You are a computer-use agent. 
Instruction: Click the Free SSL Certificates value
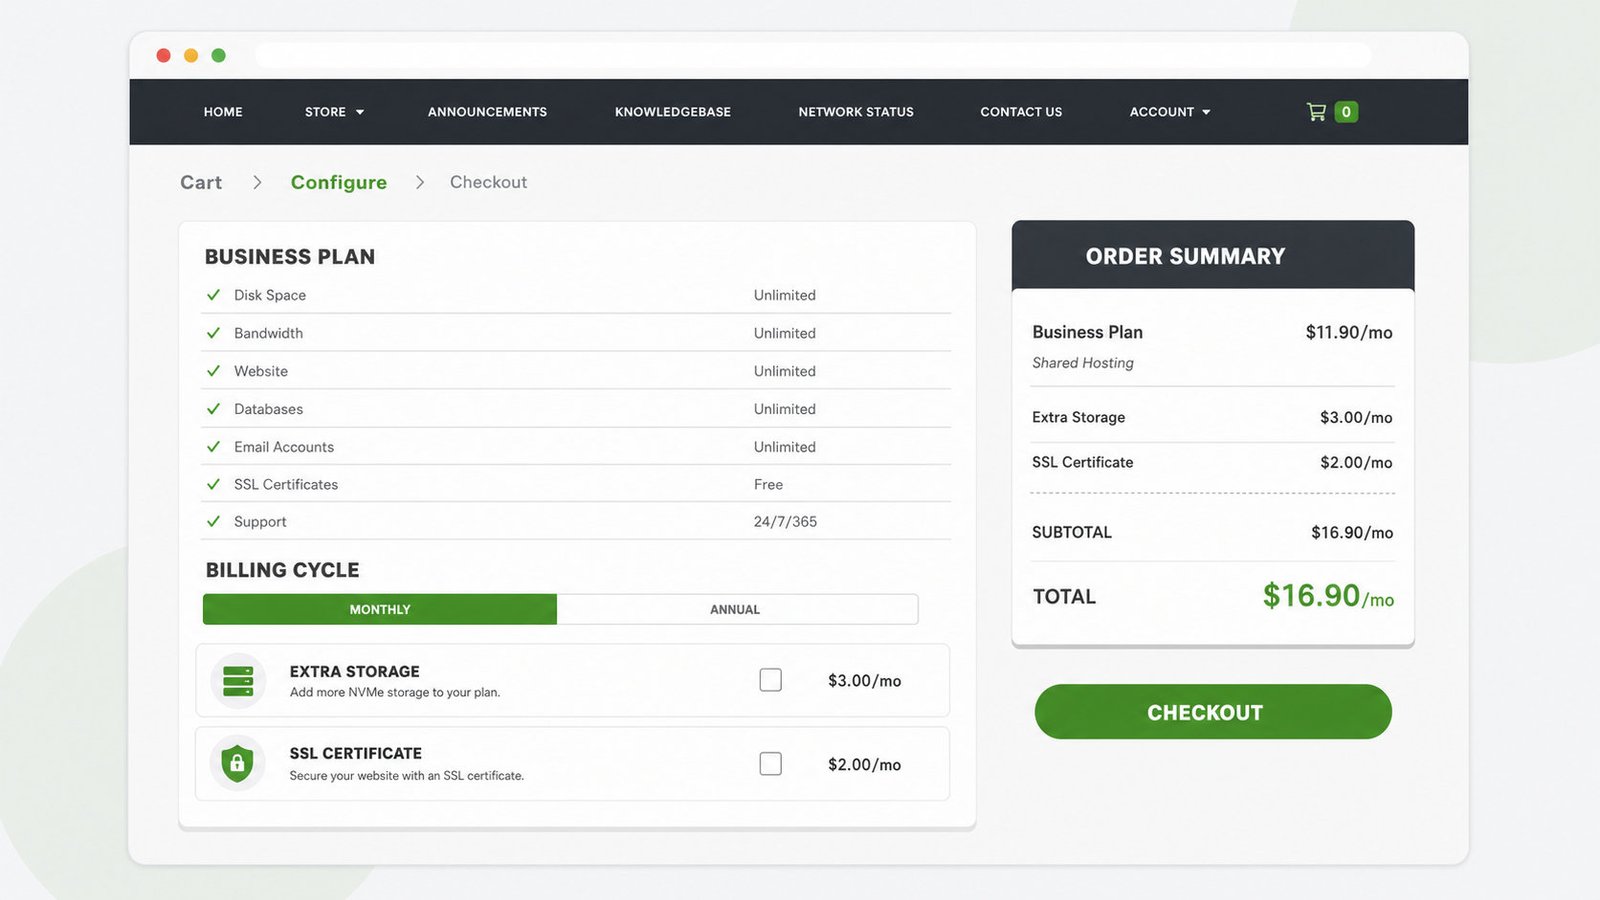pyautogui.click(x=768, y=484)
